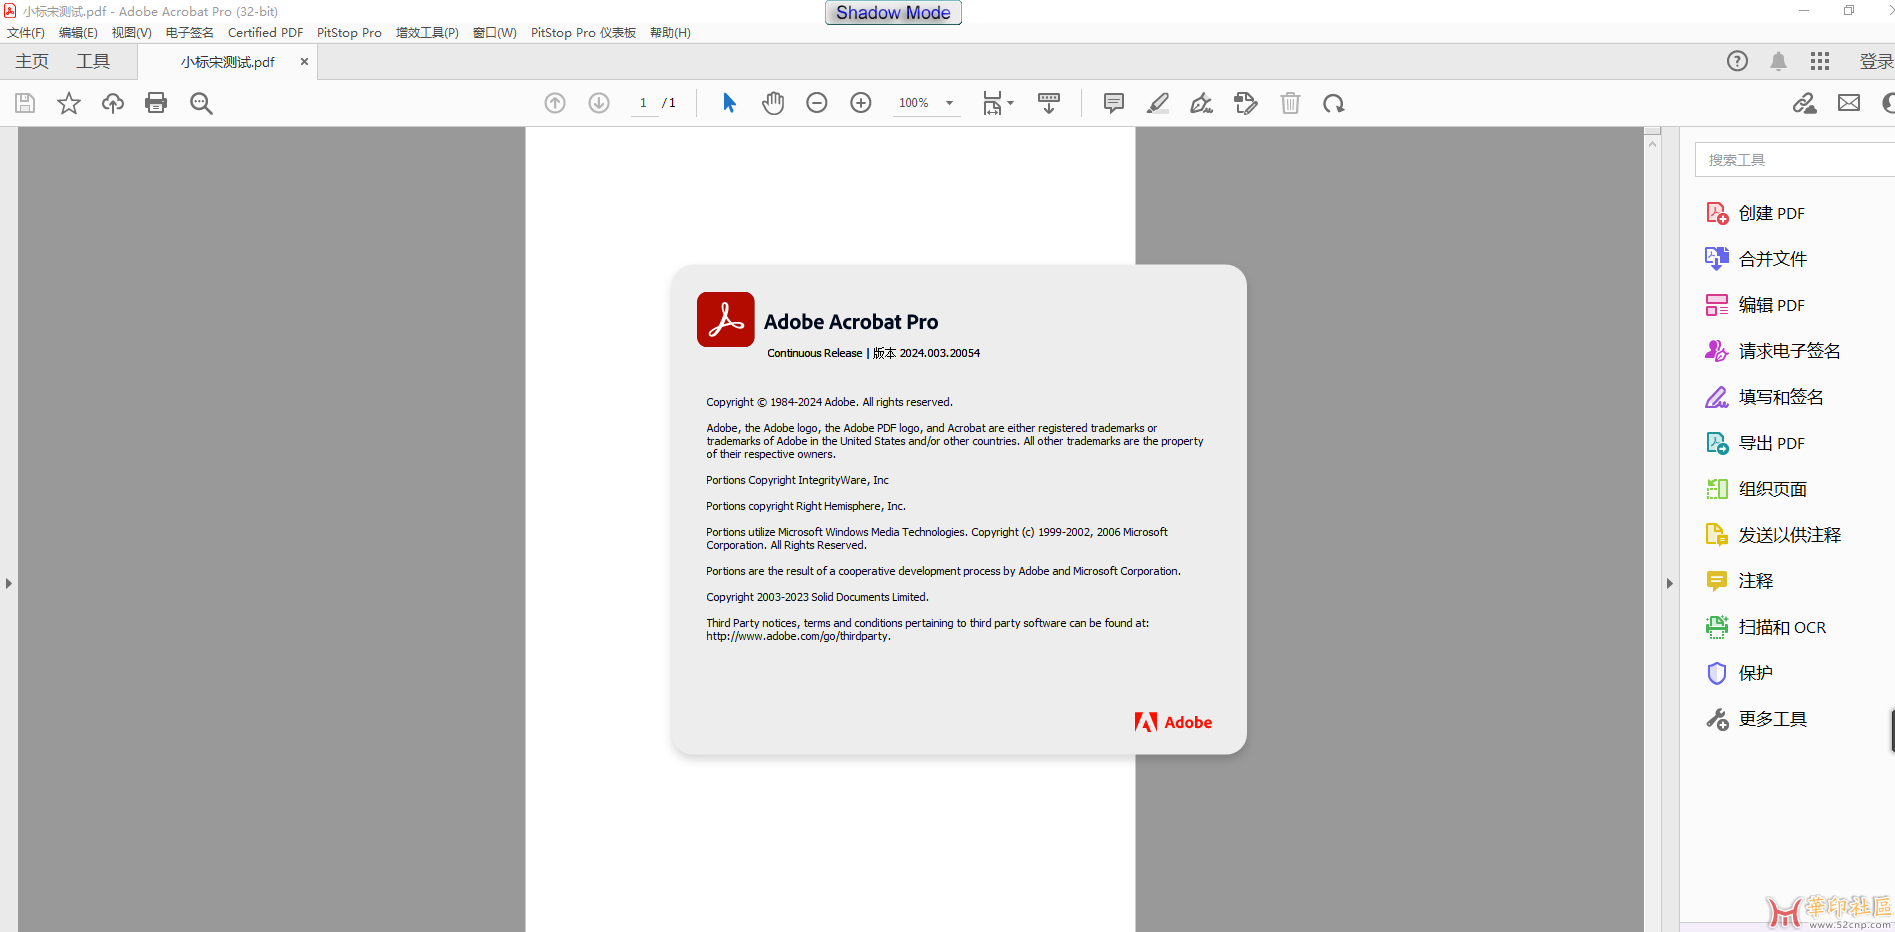Go to previous page arrow
This screenshot has width=1895, height=932.
[555, 103]
